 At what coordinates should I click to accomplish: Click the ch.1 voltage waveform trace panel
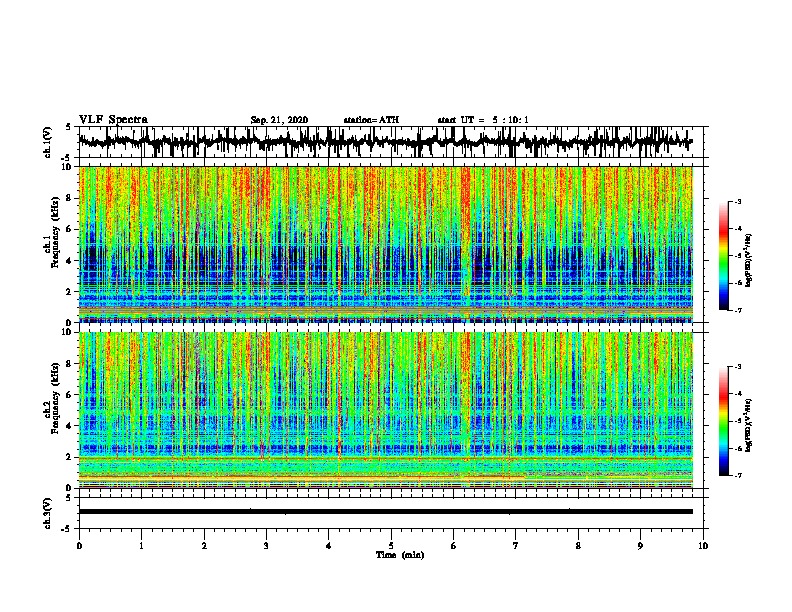point(393,142)
